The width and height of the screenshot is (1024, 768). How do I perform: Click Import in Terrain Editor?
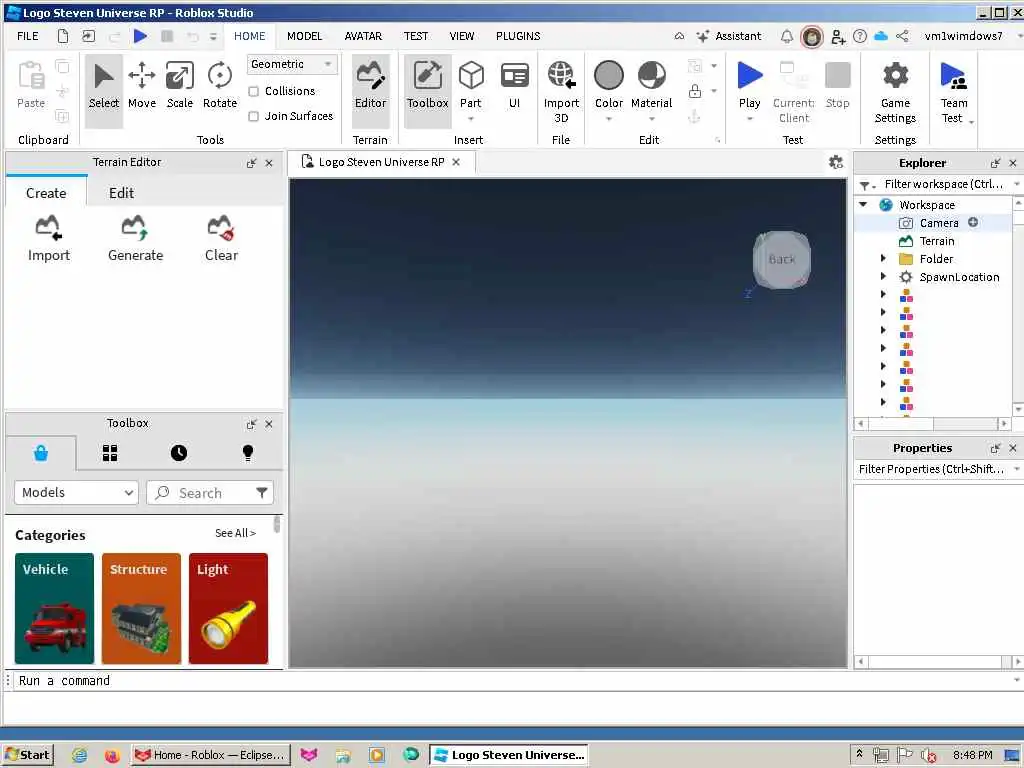[49, 238]
